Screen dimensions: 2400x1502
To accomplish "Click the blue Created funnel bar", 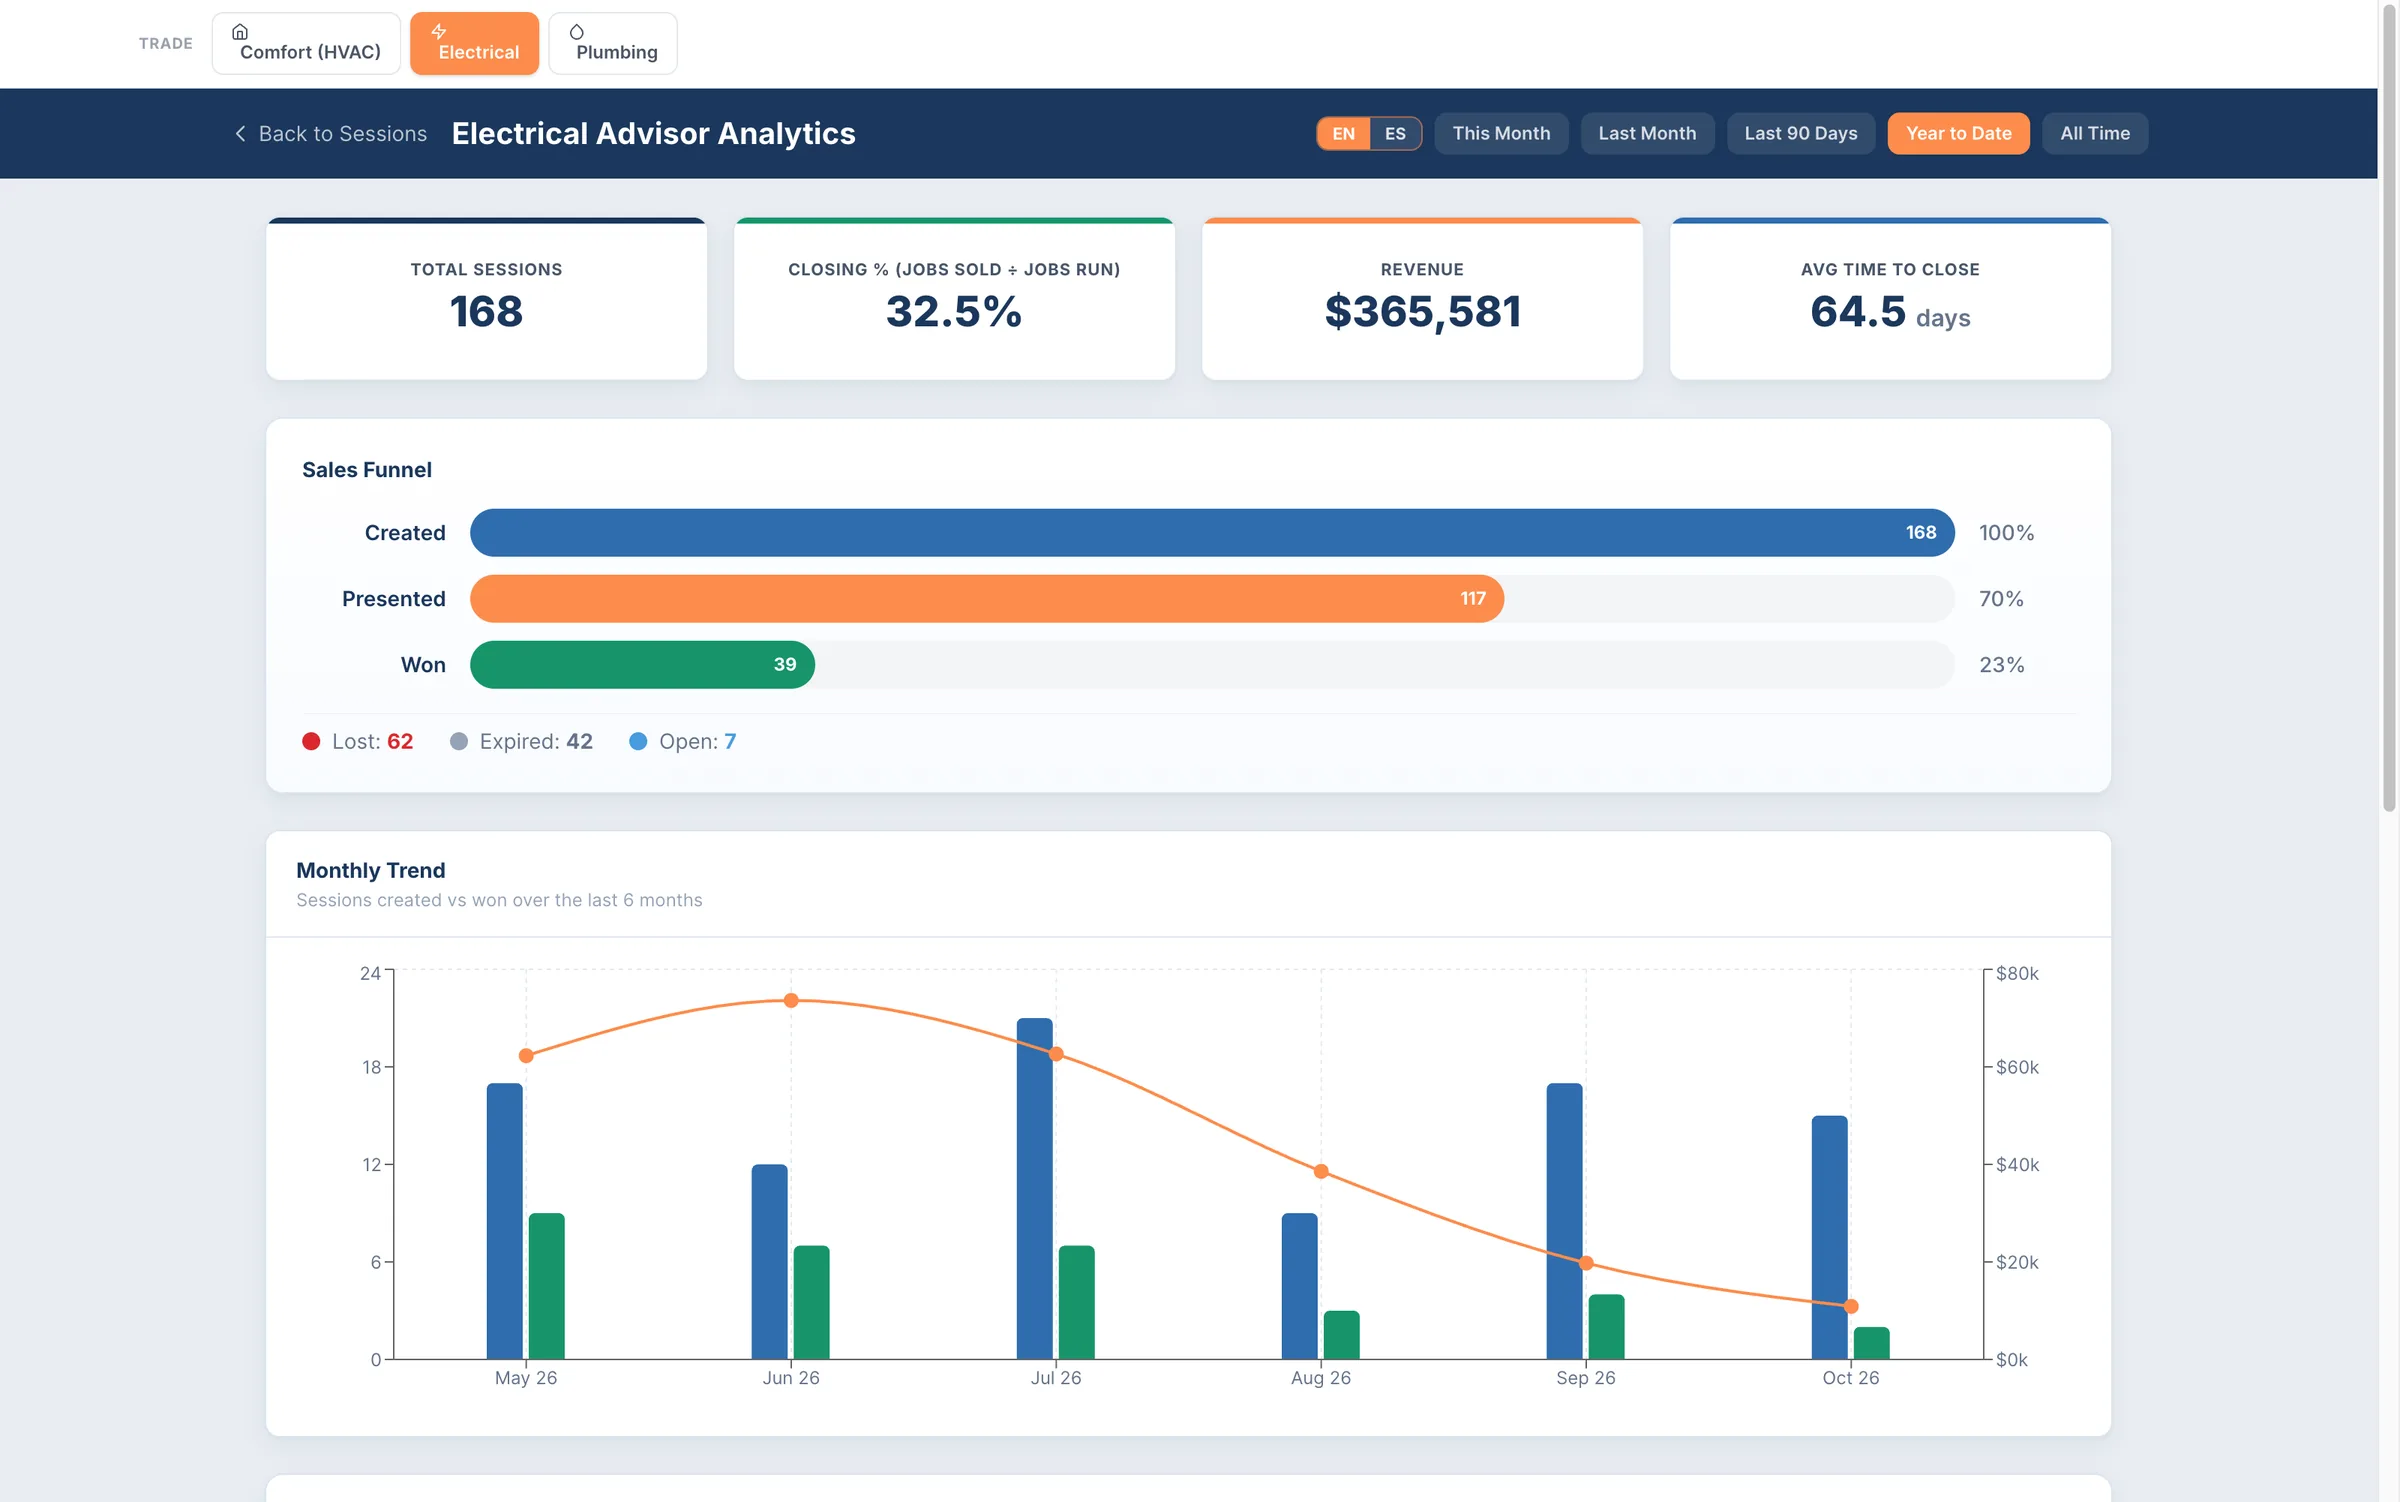I will pyautogui.click(x=1212, y=532).
